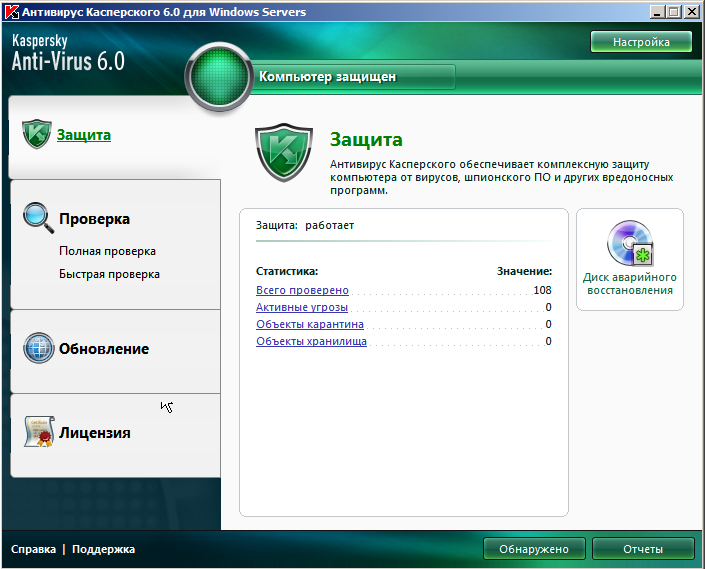The width and height of the screenshot is (705, 569).
Task: Open the Объекты хранилища link
Action: 311,341
